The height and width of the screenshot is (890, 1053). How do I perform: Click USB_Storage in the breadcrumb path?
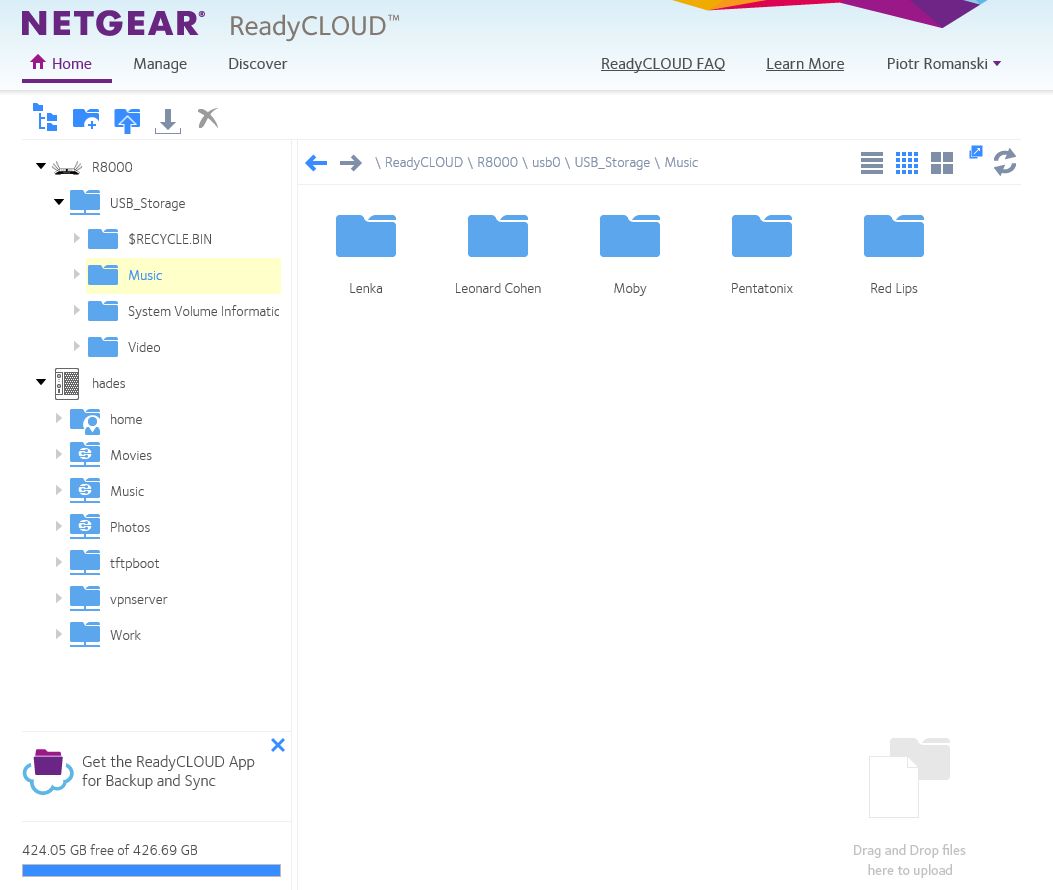pos(612,163)
